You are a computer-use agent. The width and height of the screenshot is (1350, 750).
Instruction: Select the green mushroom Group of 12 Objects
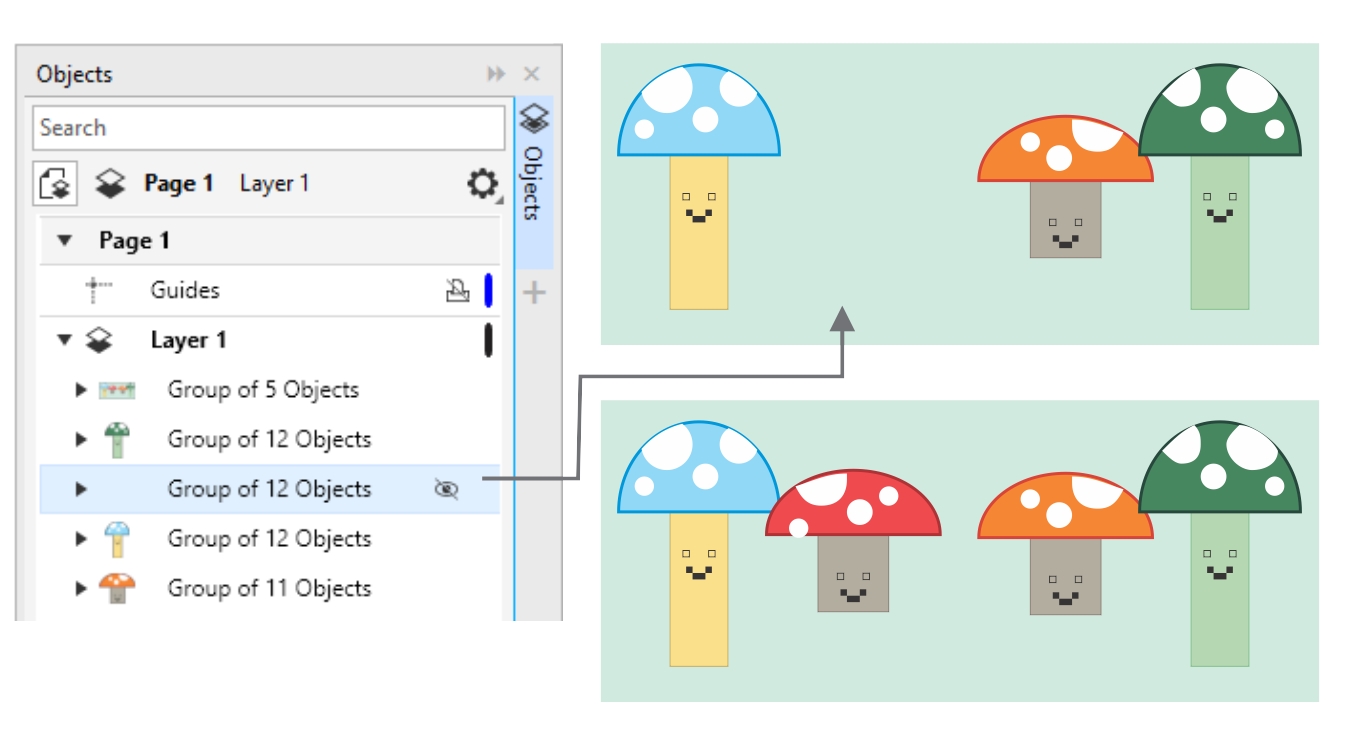(269, 440)
